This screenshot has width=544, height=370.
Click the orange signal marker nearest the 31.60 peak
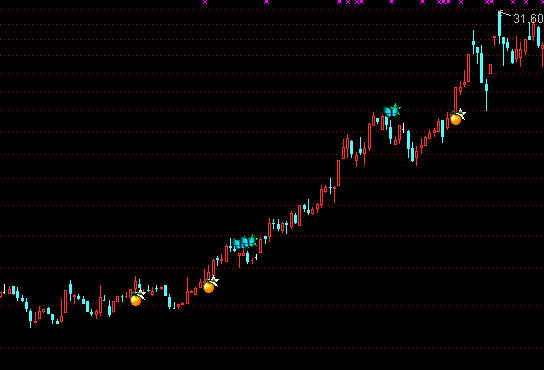click(x=456, y=119)
